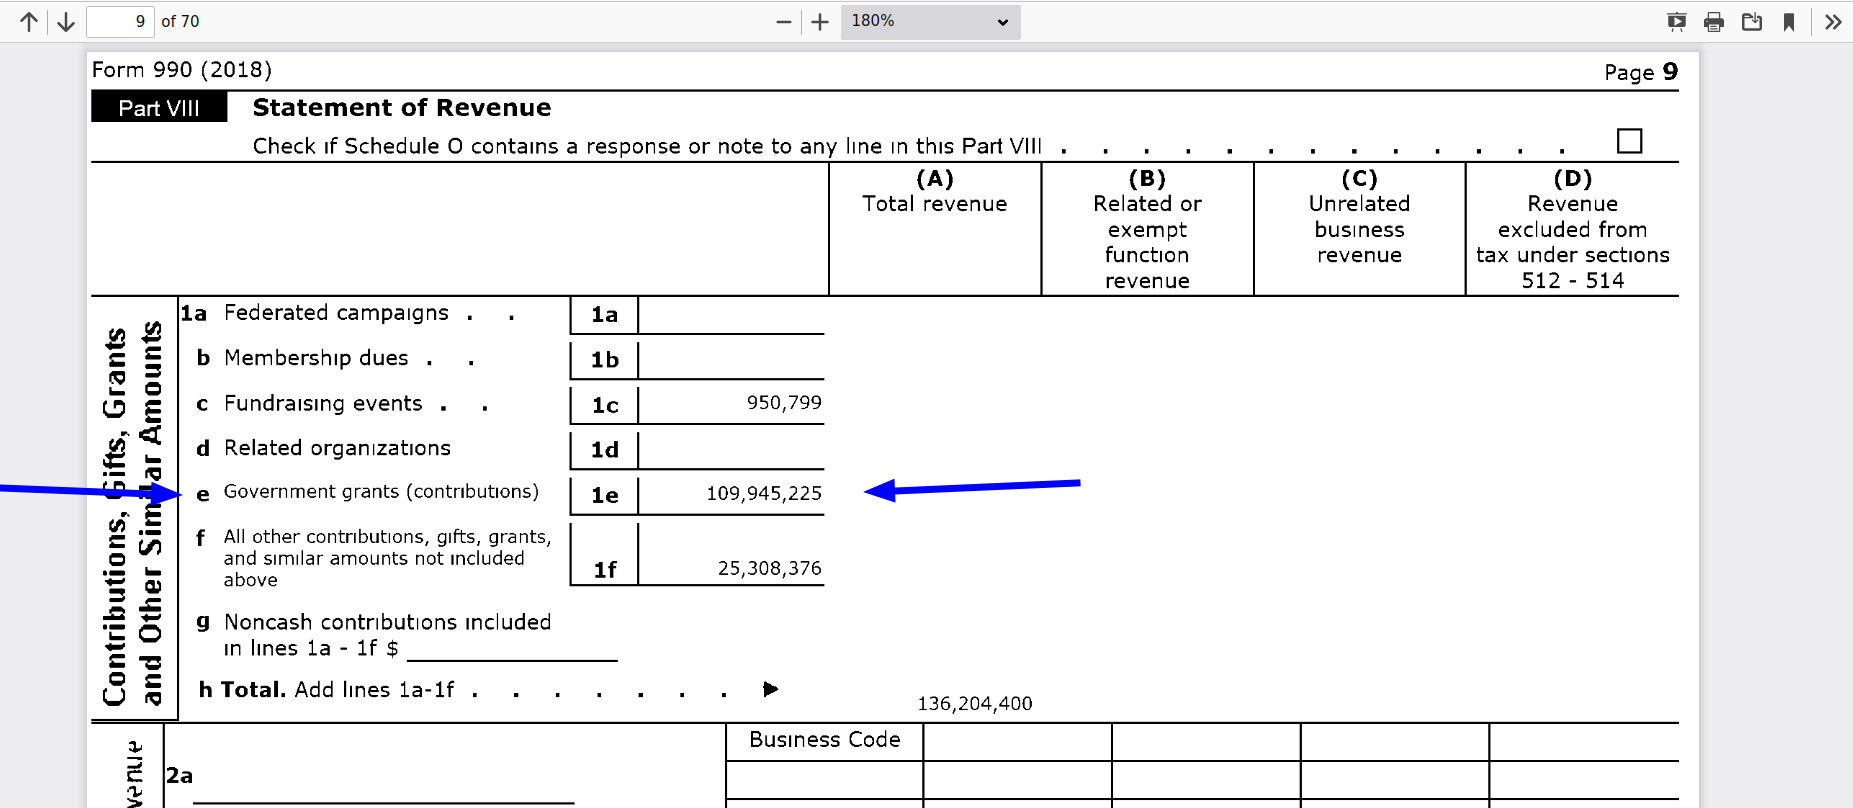Click the 'Statement of Revenue' heading
The width and height of the screenshot is (1853, 808).
(x=402, y=107)
